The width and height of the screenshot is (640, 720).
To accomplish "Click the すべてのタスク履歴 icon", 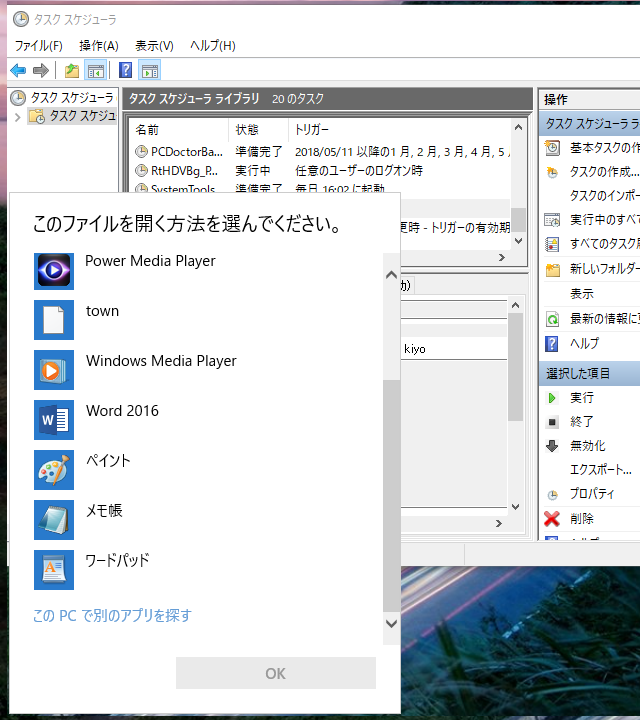I will [552, 244].
